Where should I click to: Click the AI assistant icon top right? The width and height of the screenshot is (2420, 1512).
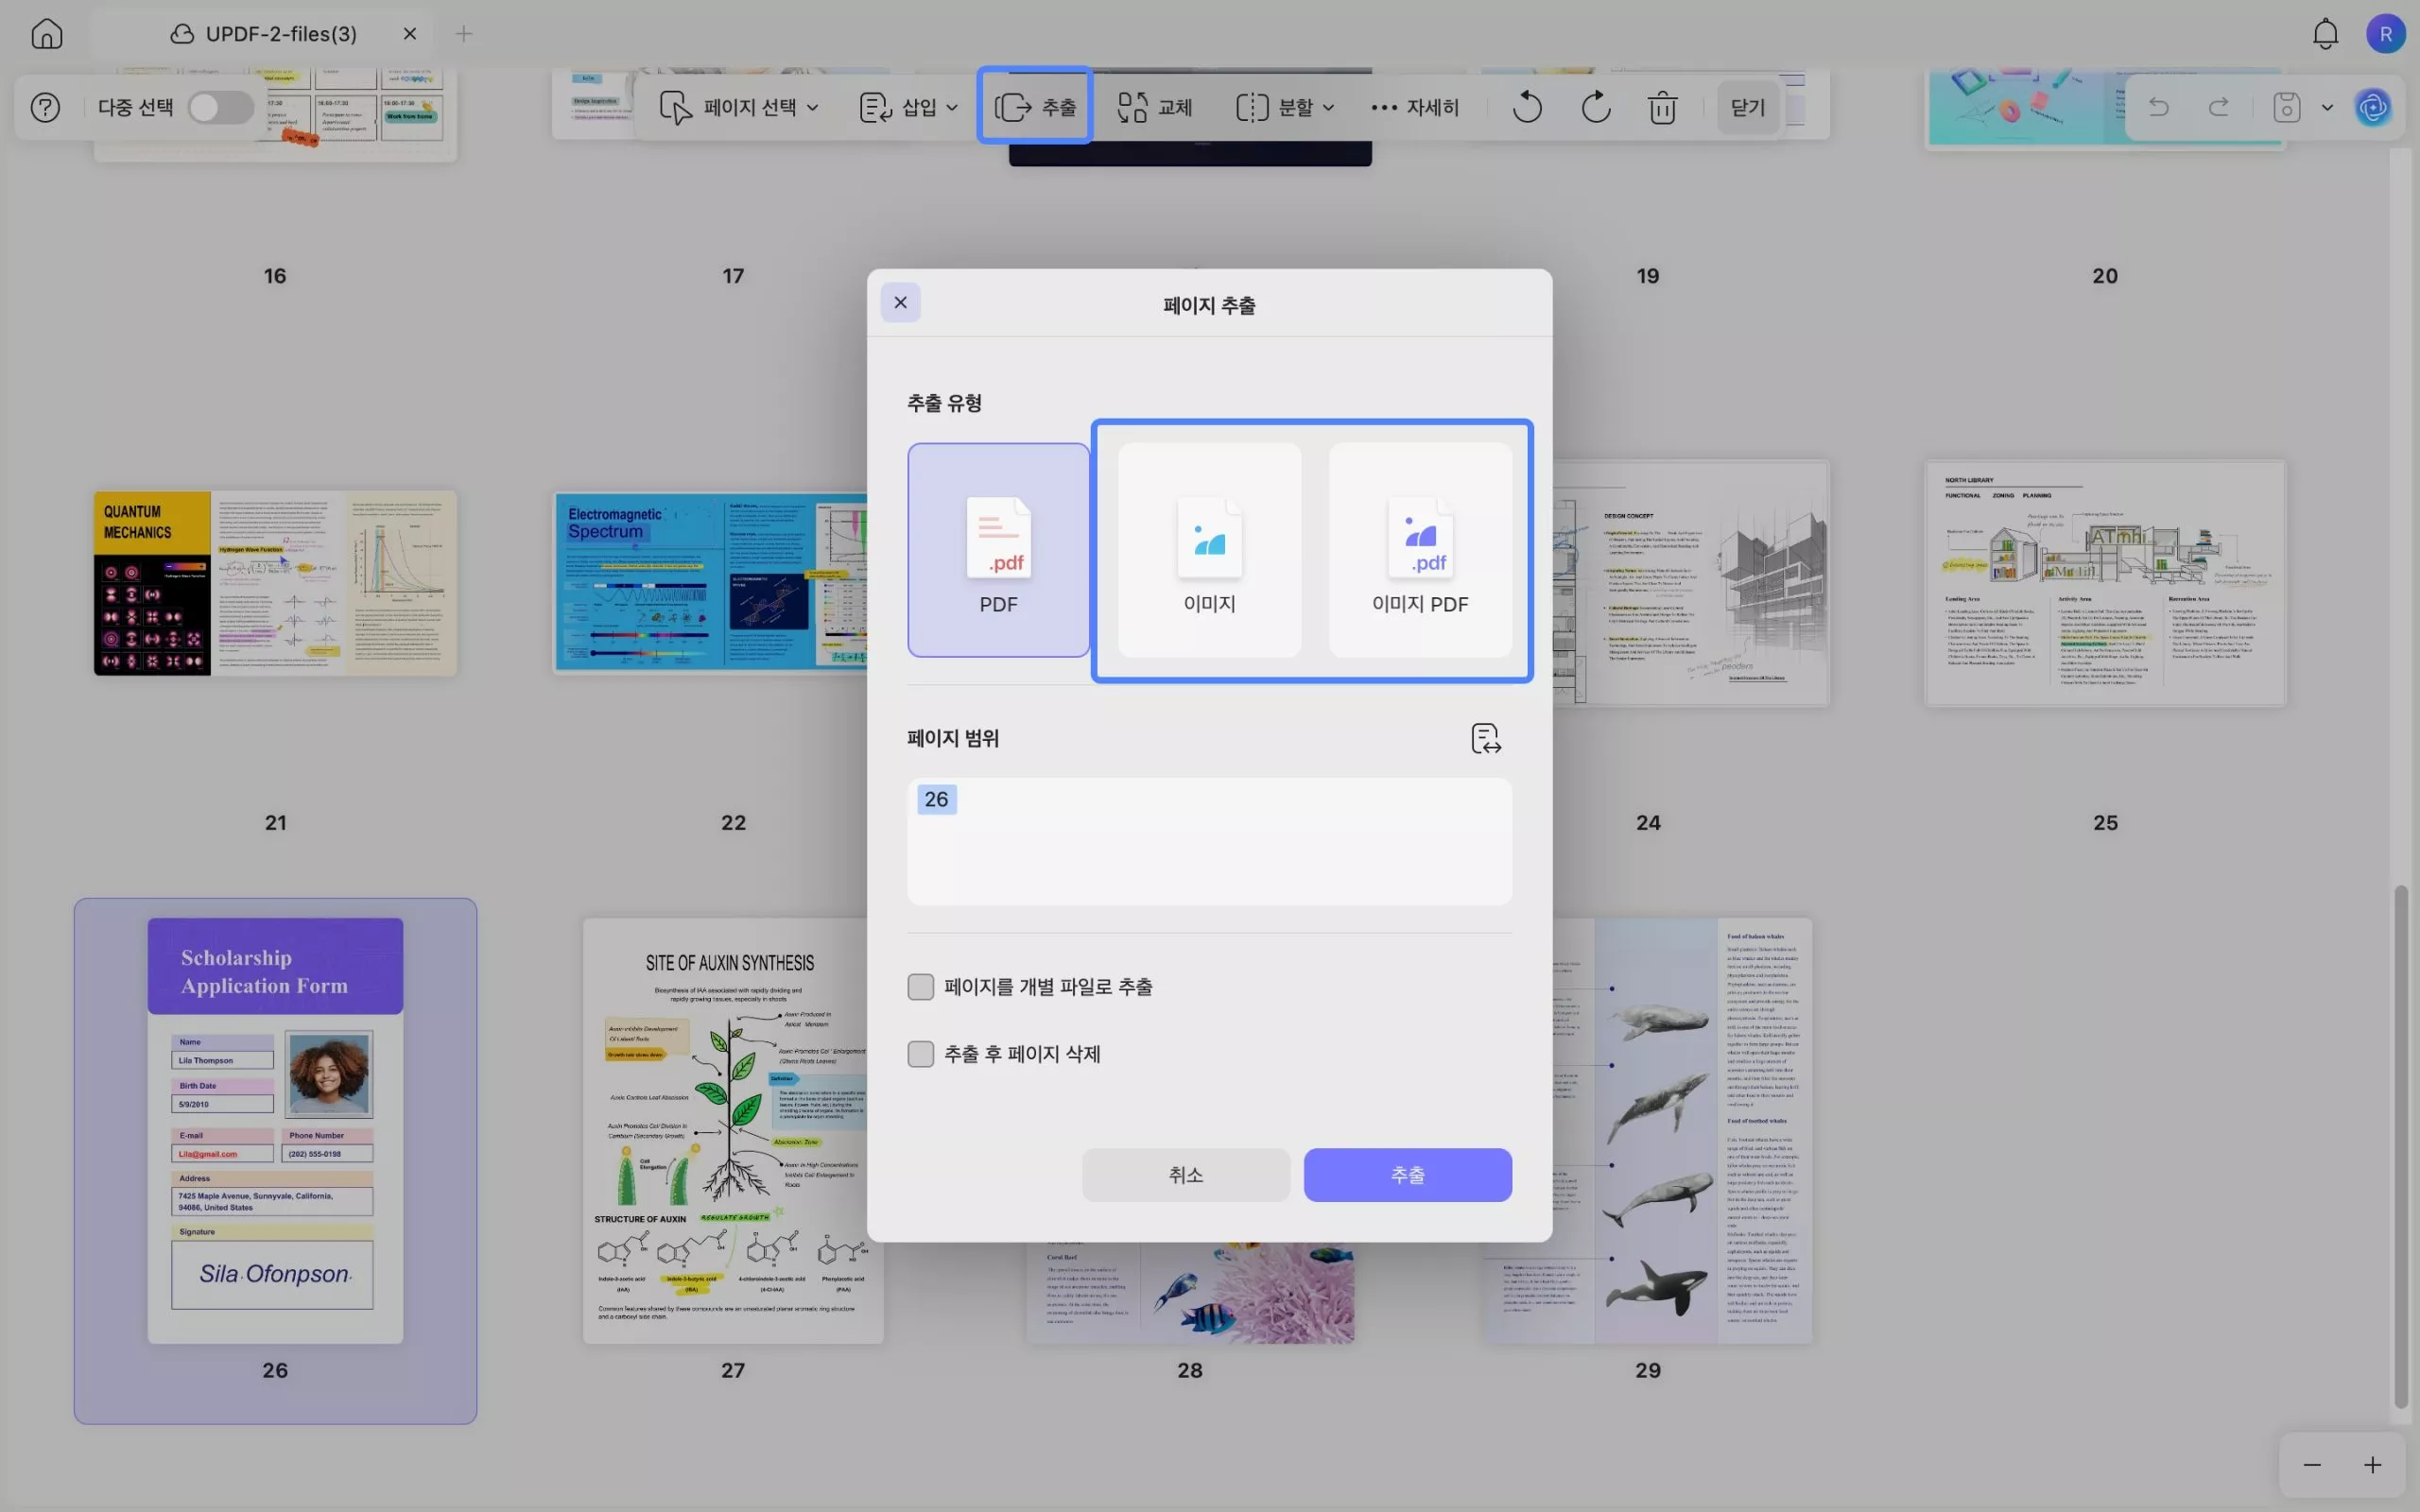2373,108
